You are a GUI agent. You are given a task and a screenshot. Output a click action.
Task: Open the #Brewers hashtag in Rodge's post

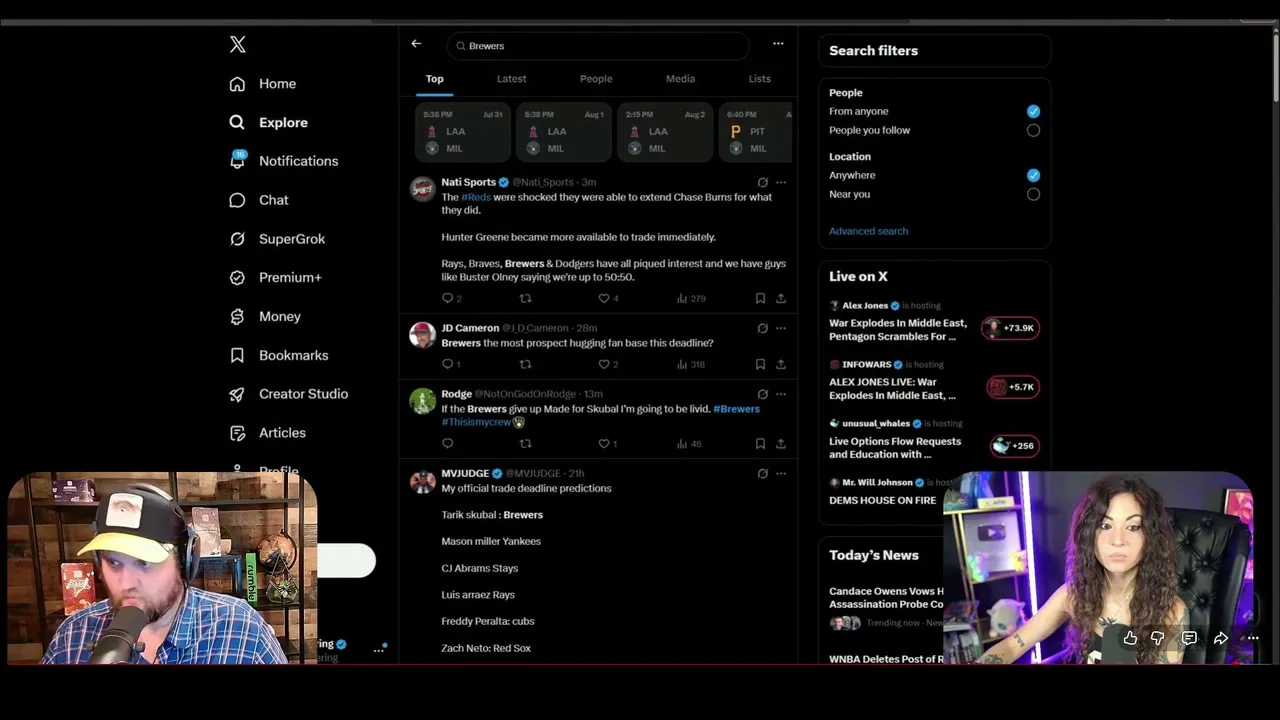point(736,409)
